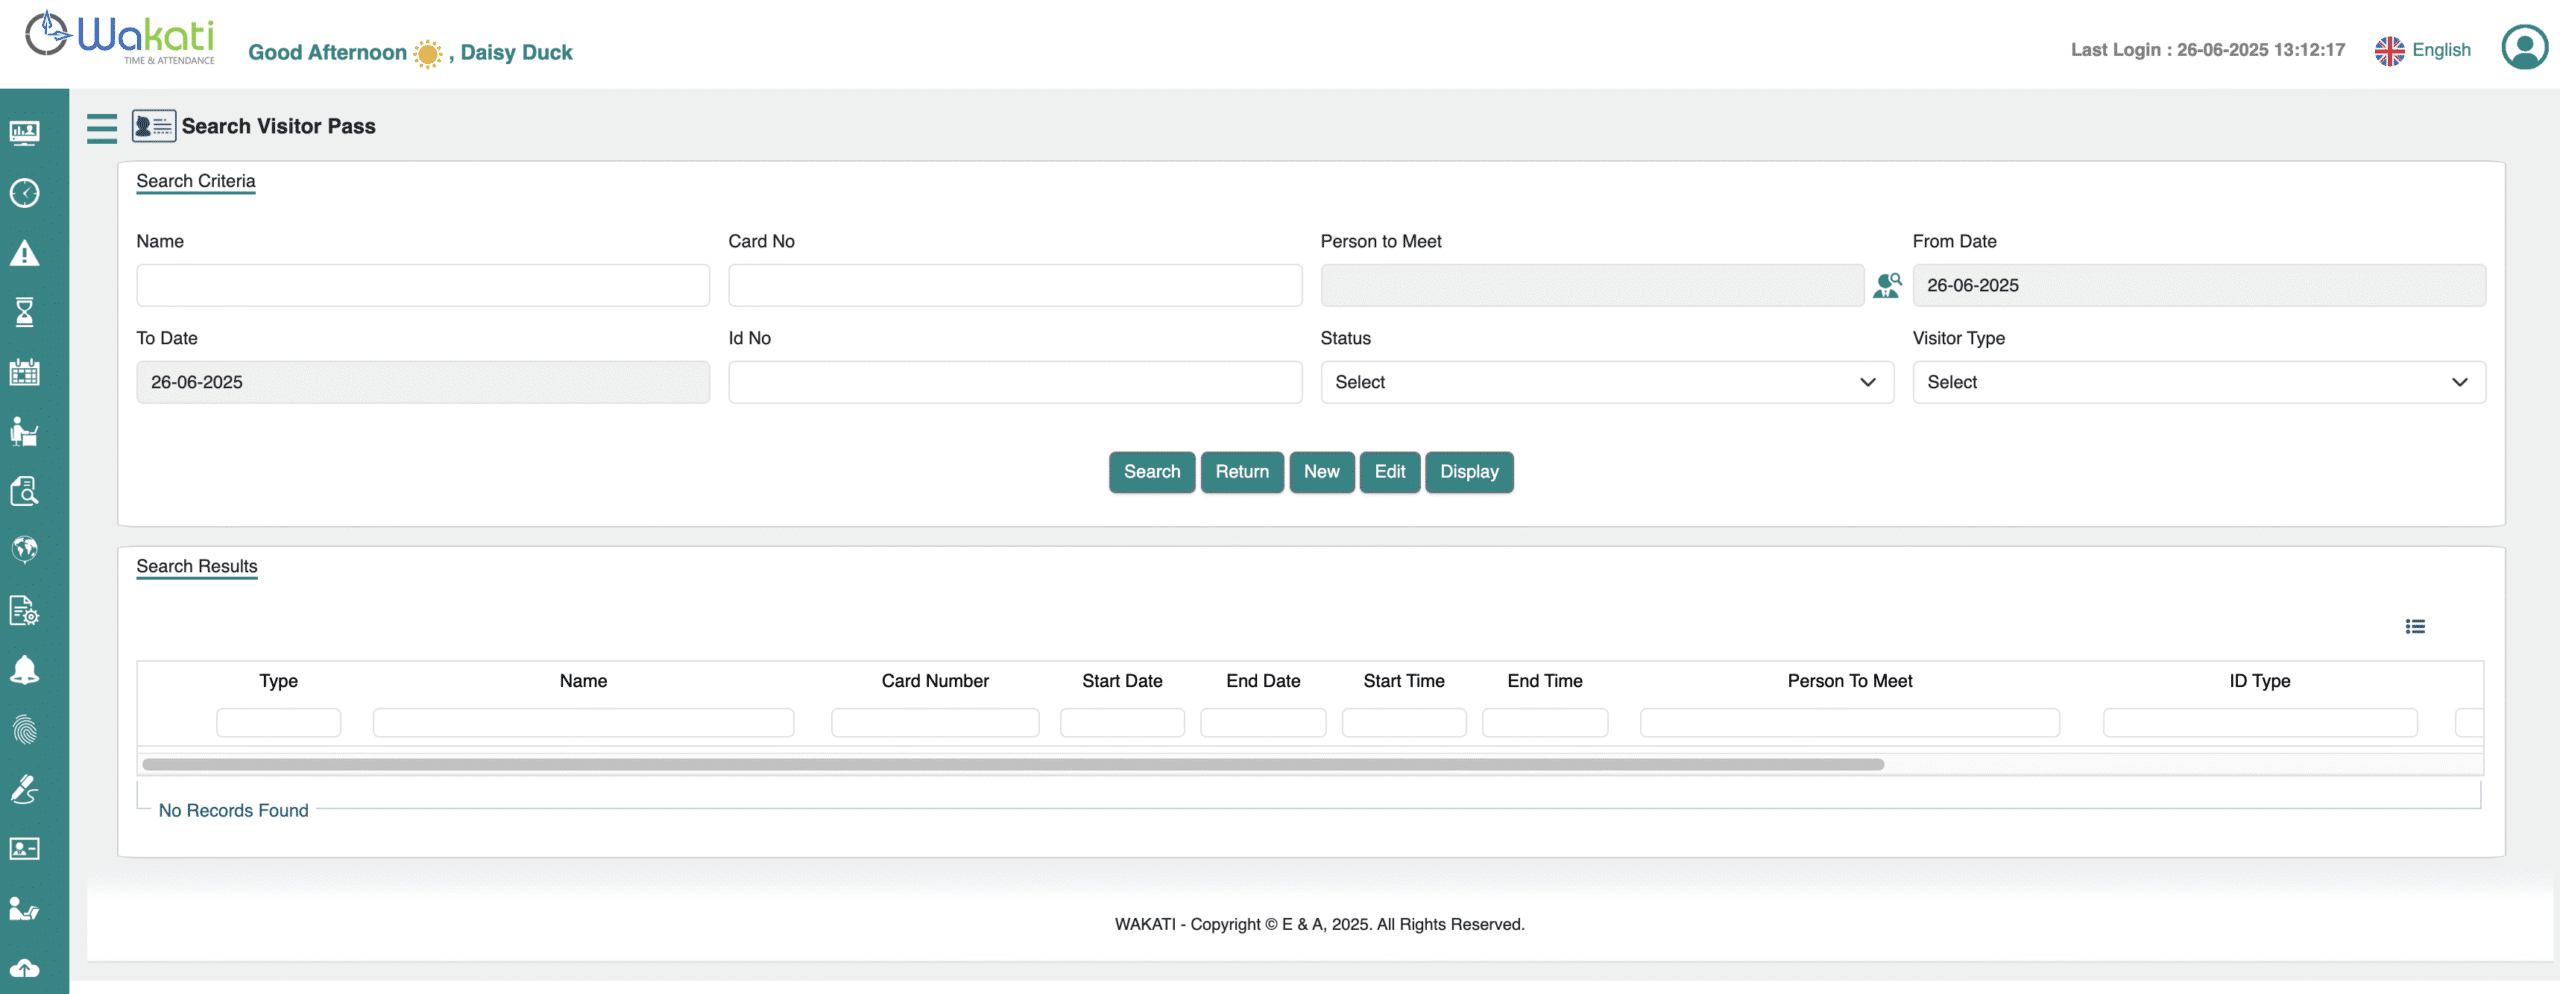Click the user profile avatar icon
Image resolution: width=2560 pixels, height=994 pixels.
click(x=2524, y=47)
